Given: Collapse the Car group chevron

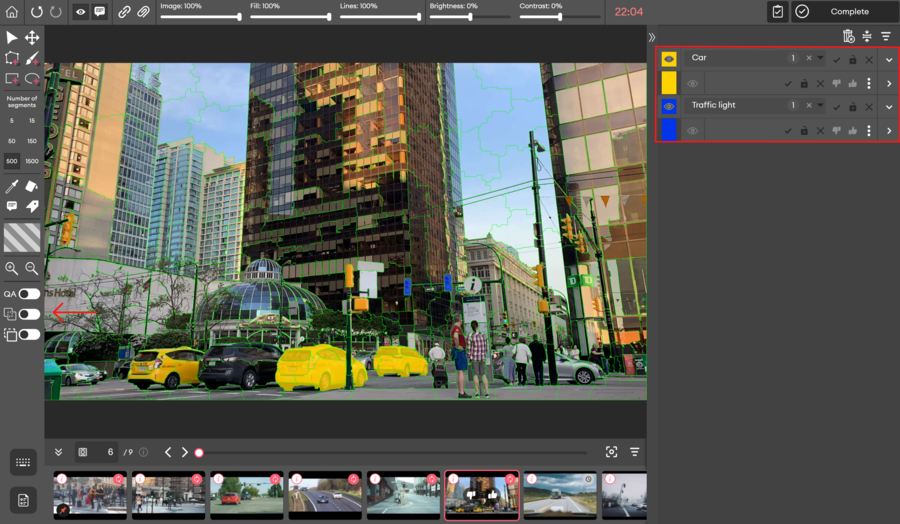Looking at the screenshot, I should coord(889,59).
